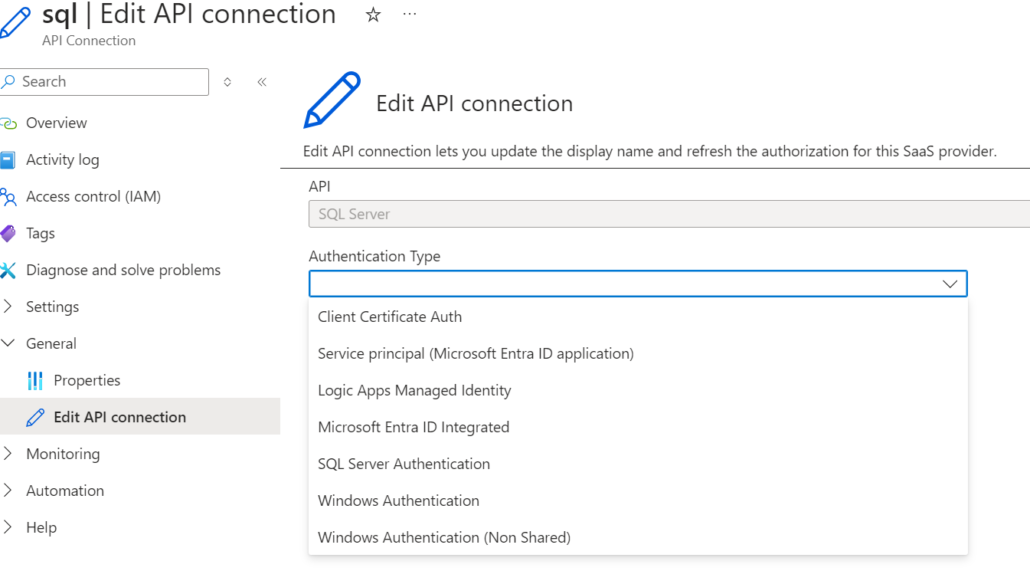The image size is (1030, 571).
Task: Select SQL Server Authentication option
Action: (638, 464)
